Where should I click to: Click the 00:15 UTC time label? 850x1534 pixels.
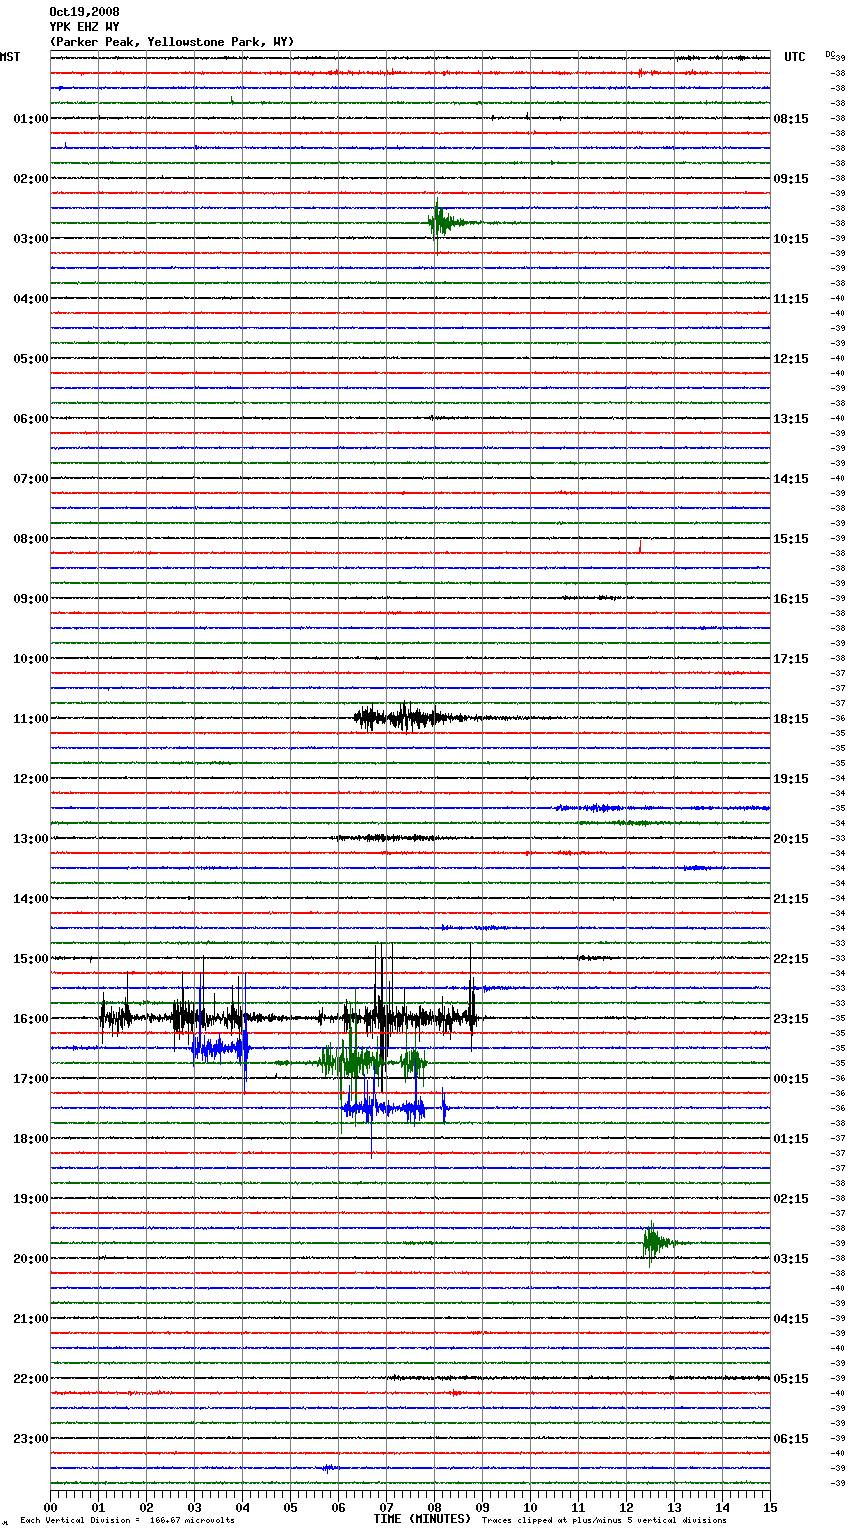[791, 1079]
